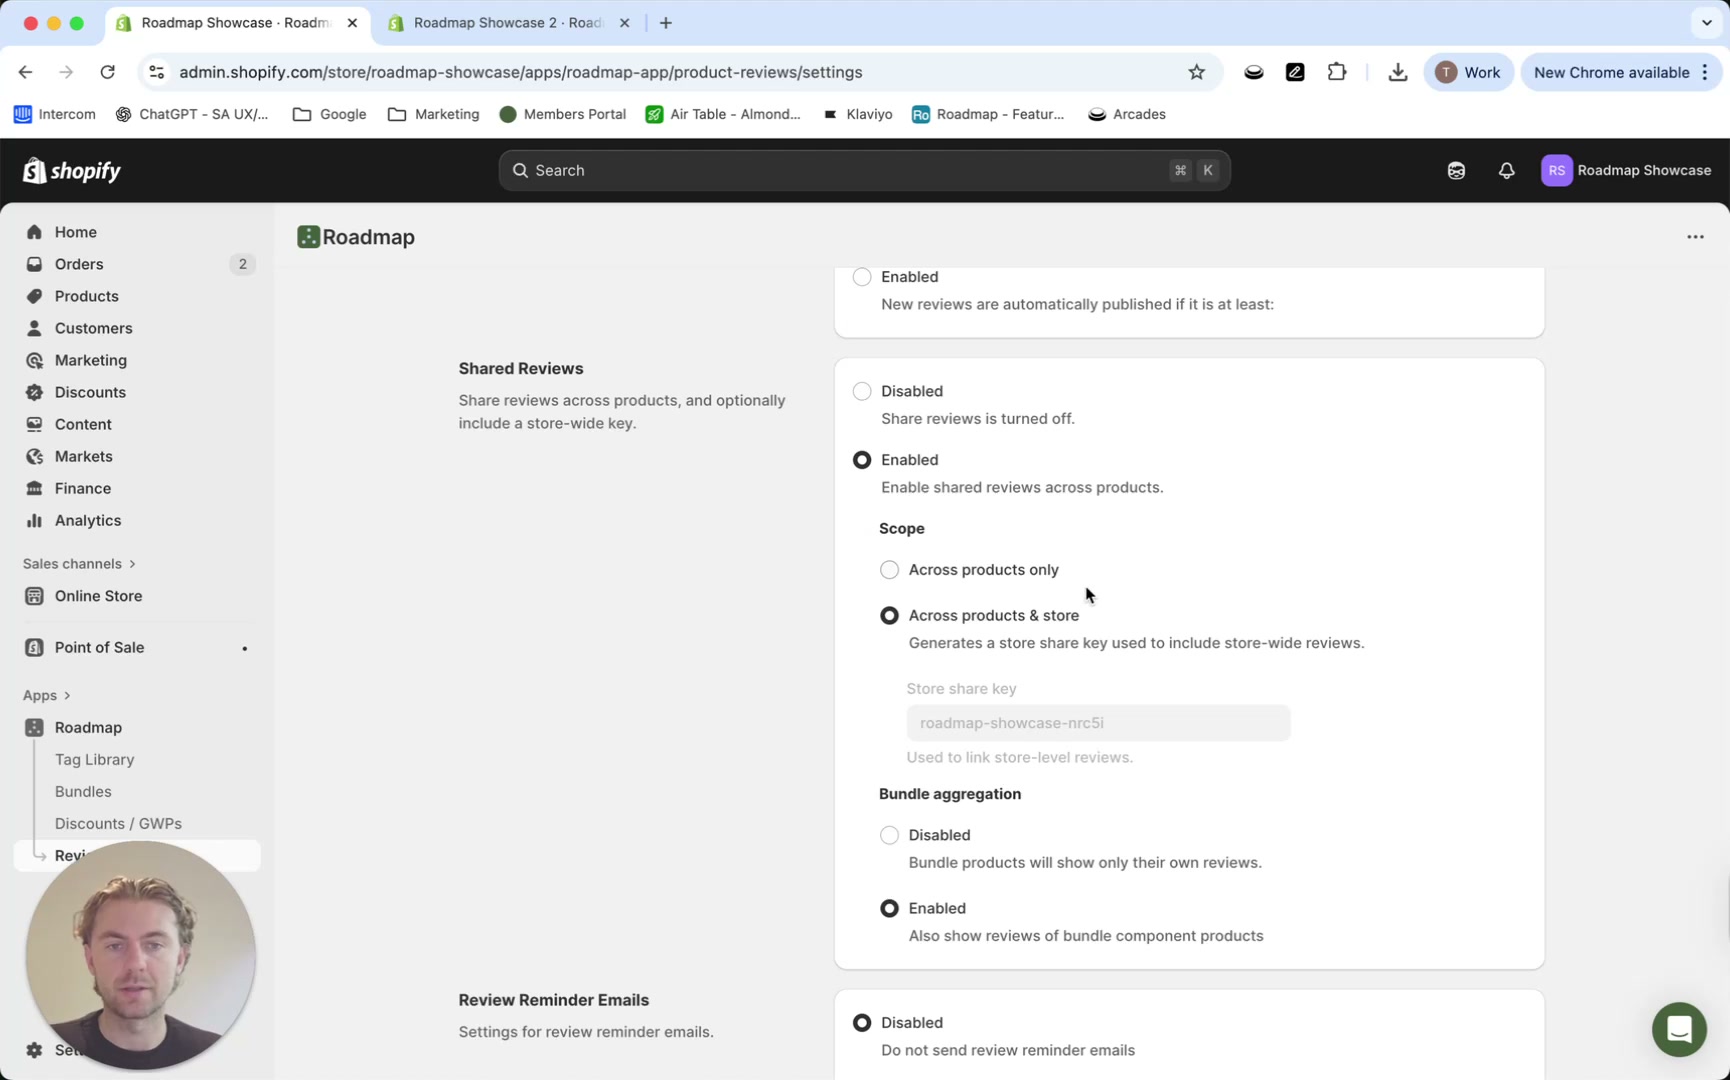Open the Discounts section
Image resolution: width=1730 pixels, height=1080 pixels.
89,392
